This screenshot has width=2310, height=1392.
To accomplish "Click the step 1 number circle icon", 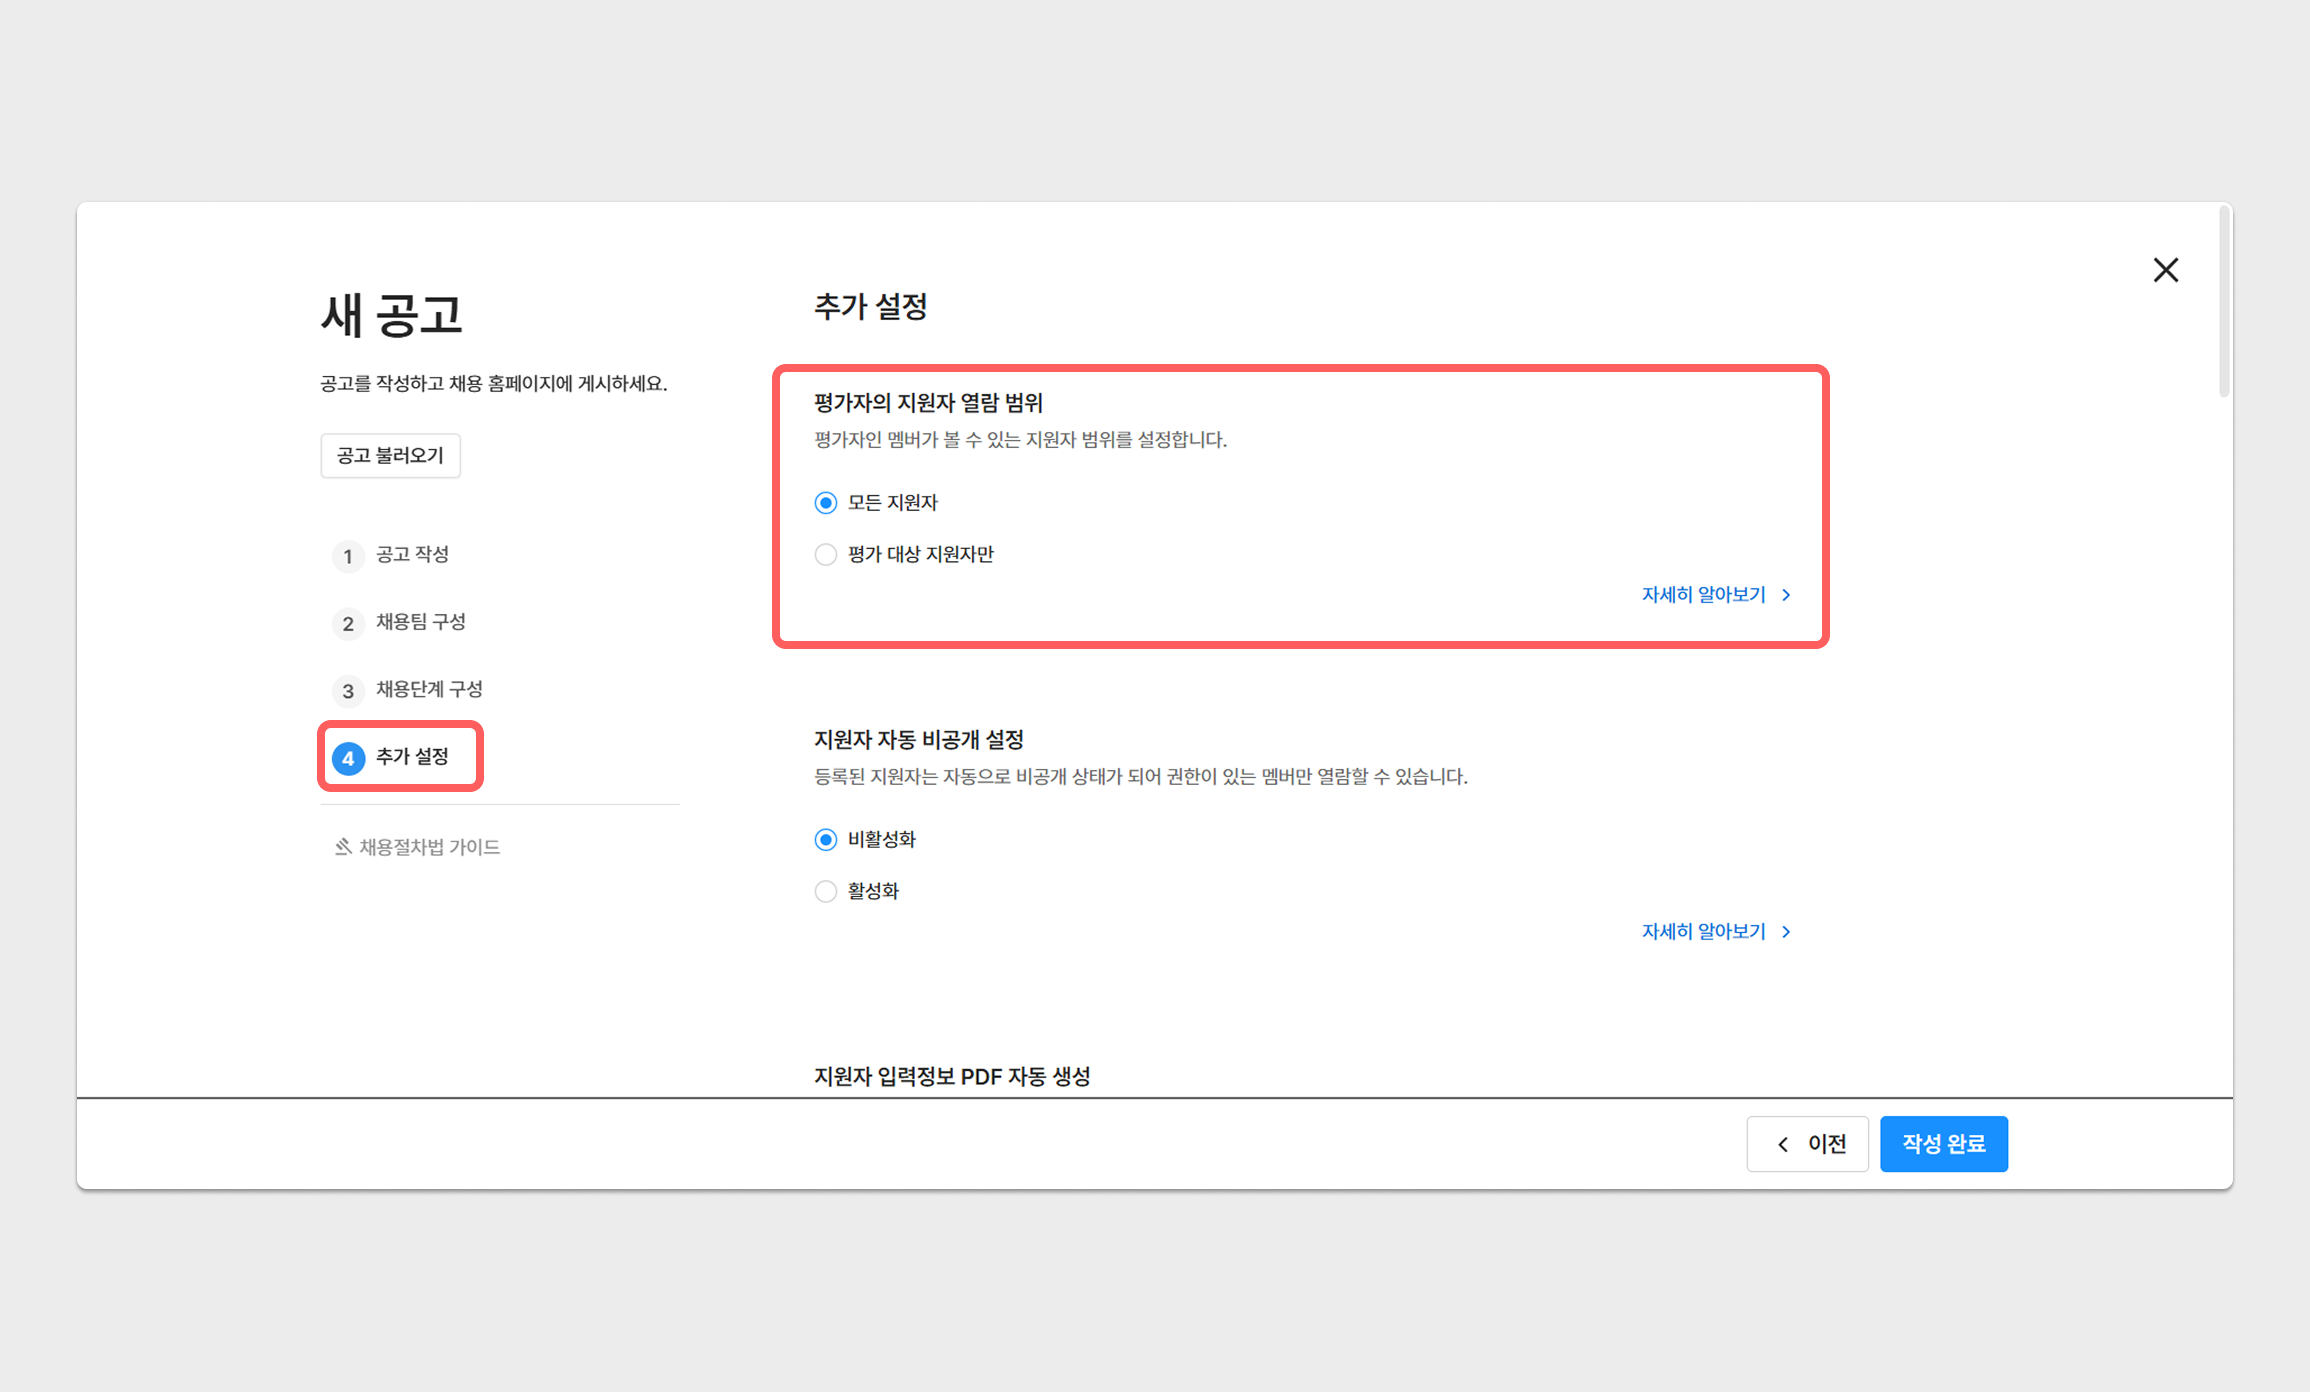I will coord(347,556).
